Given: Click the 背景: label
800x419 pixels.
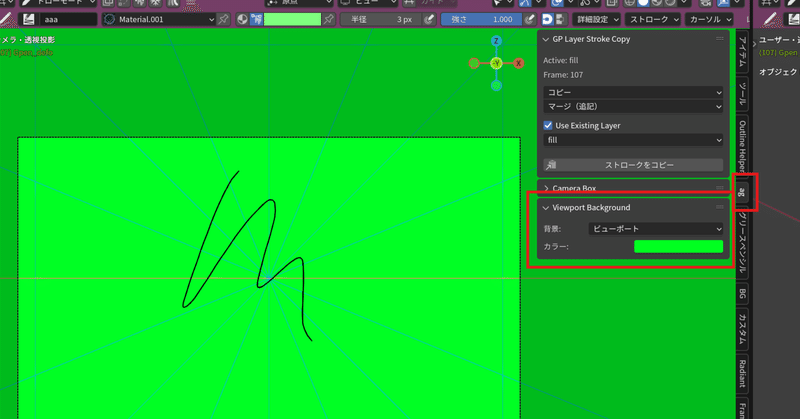Looking at the screenshot, I should (x=552, y=229).
